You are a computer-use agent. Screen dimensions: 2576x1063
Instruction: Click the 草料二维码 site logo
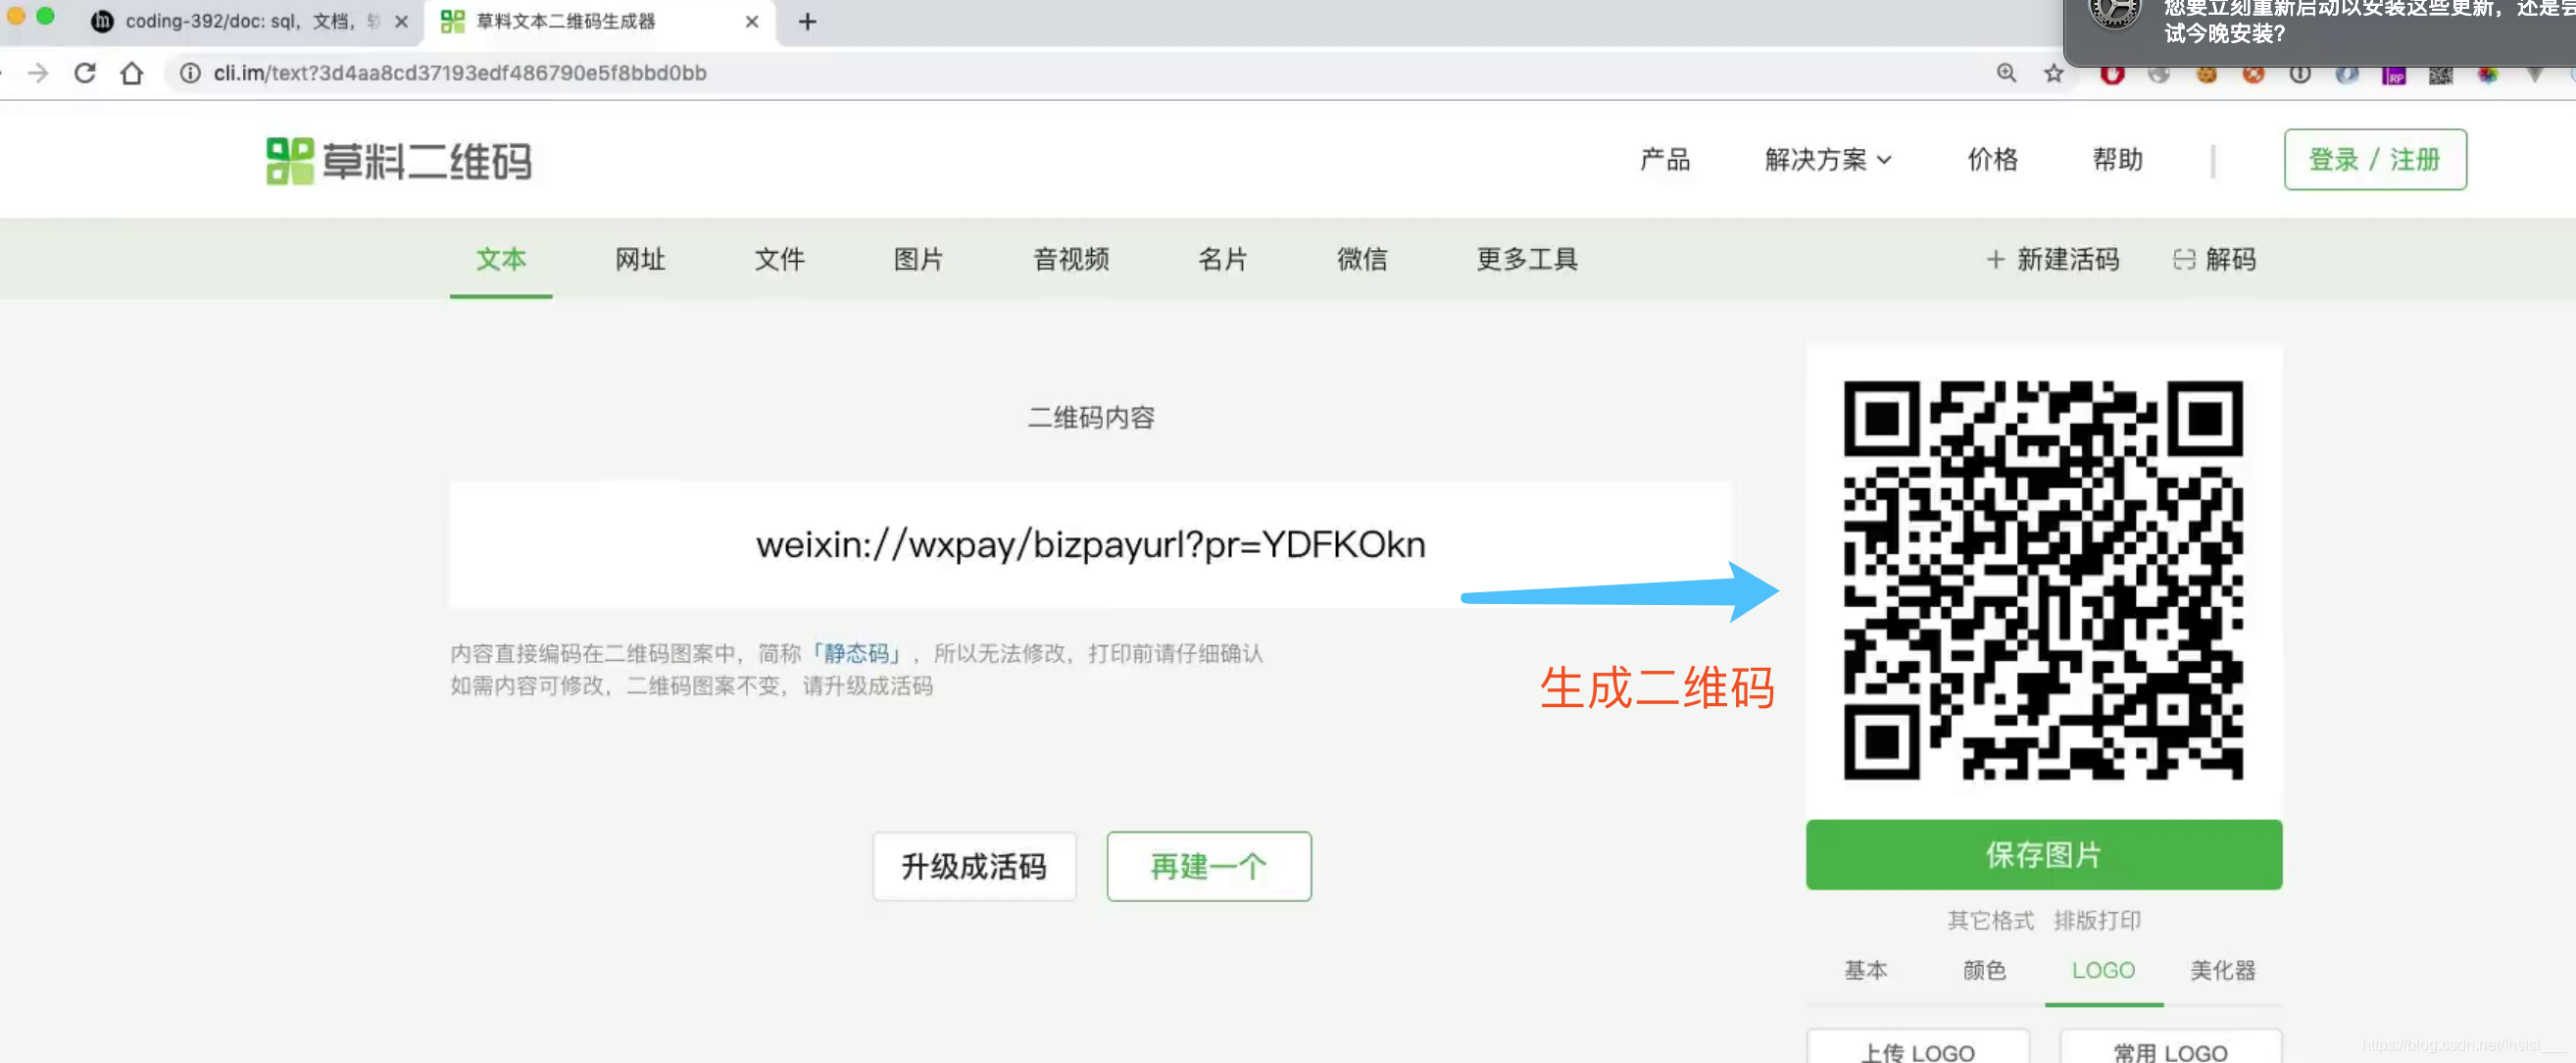tap(398, 160)
